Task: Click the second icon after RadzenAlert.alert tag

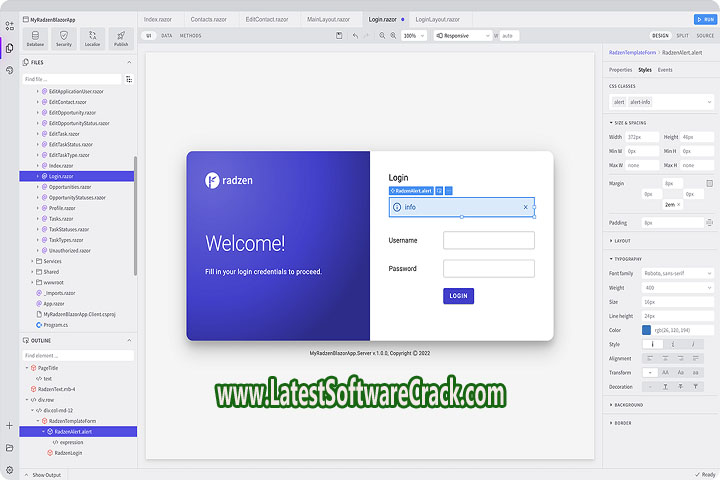Action: point(449,191)
